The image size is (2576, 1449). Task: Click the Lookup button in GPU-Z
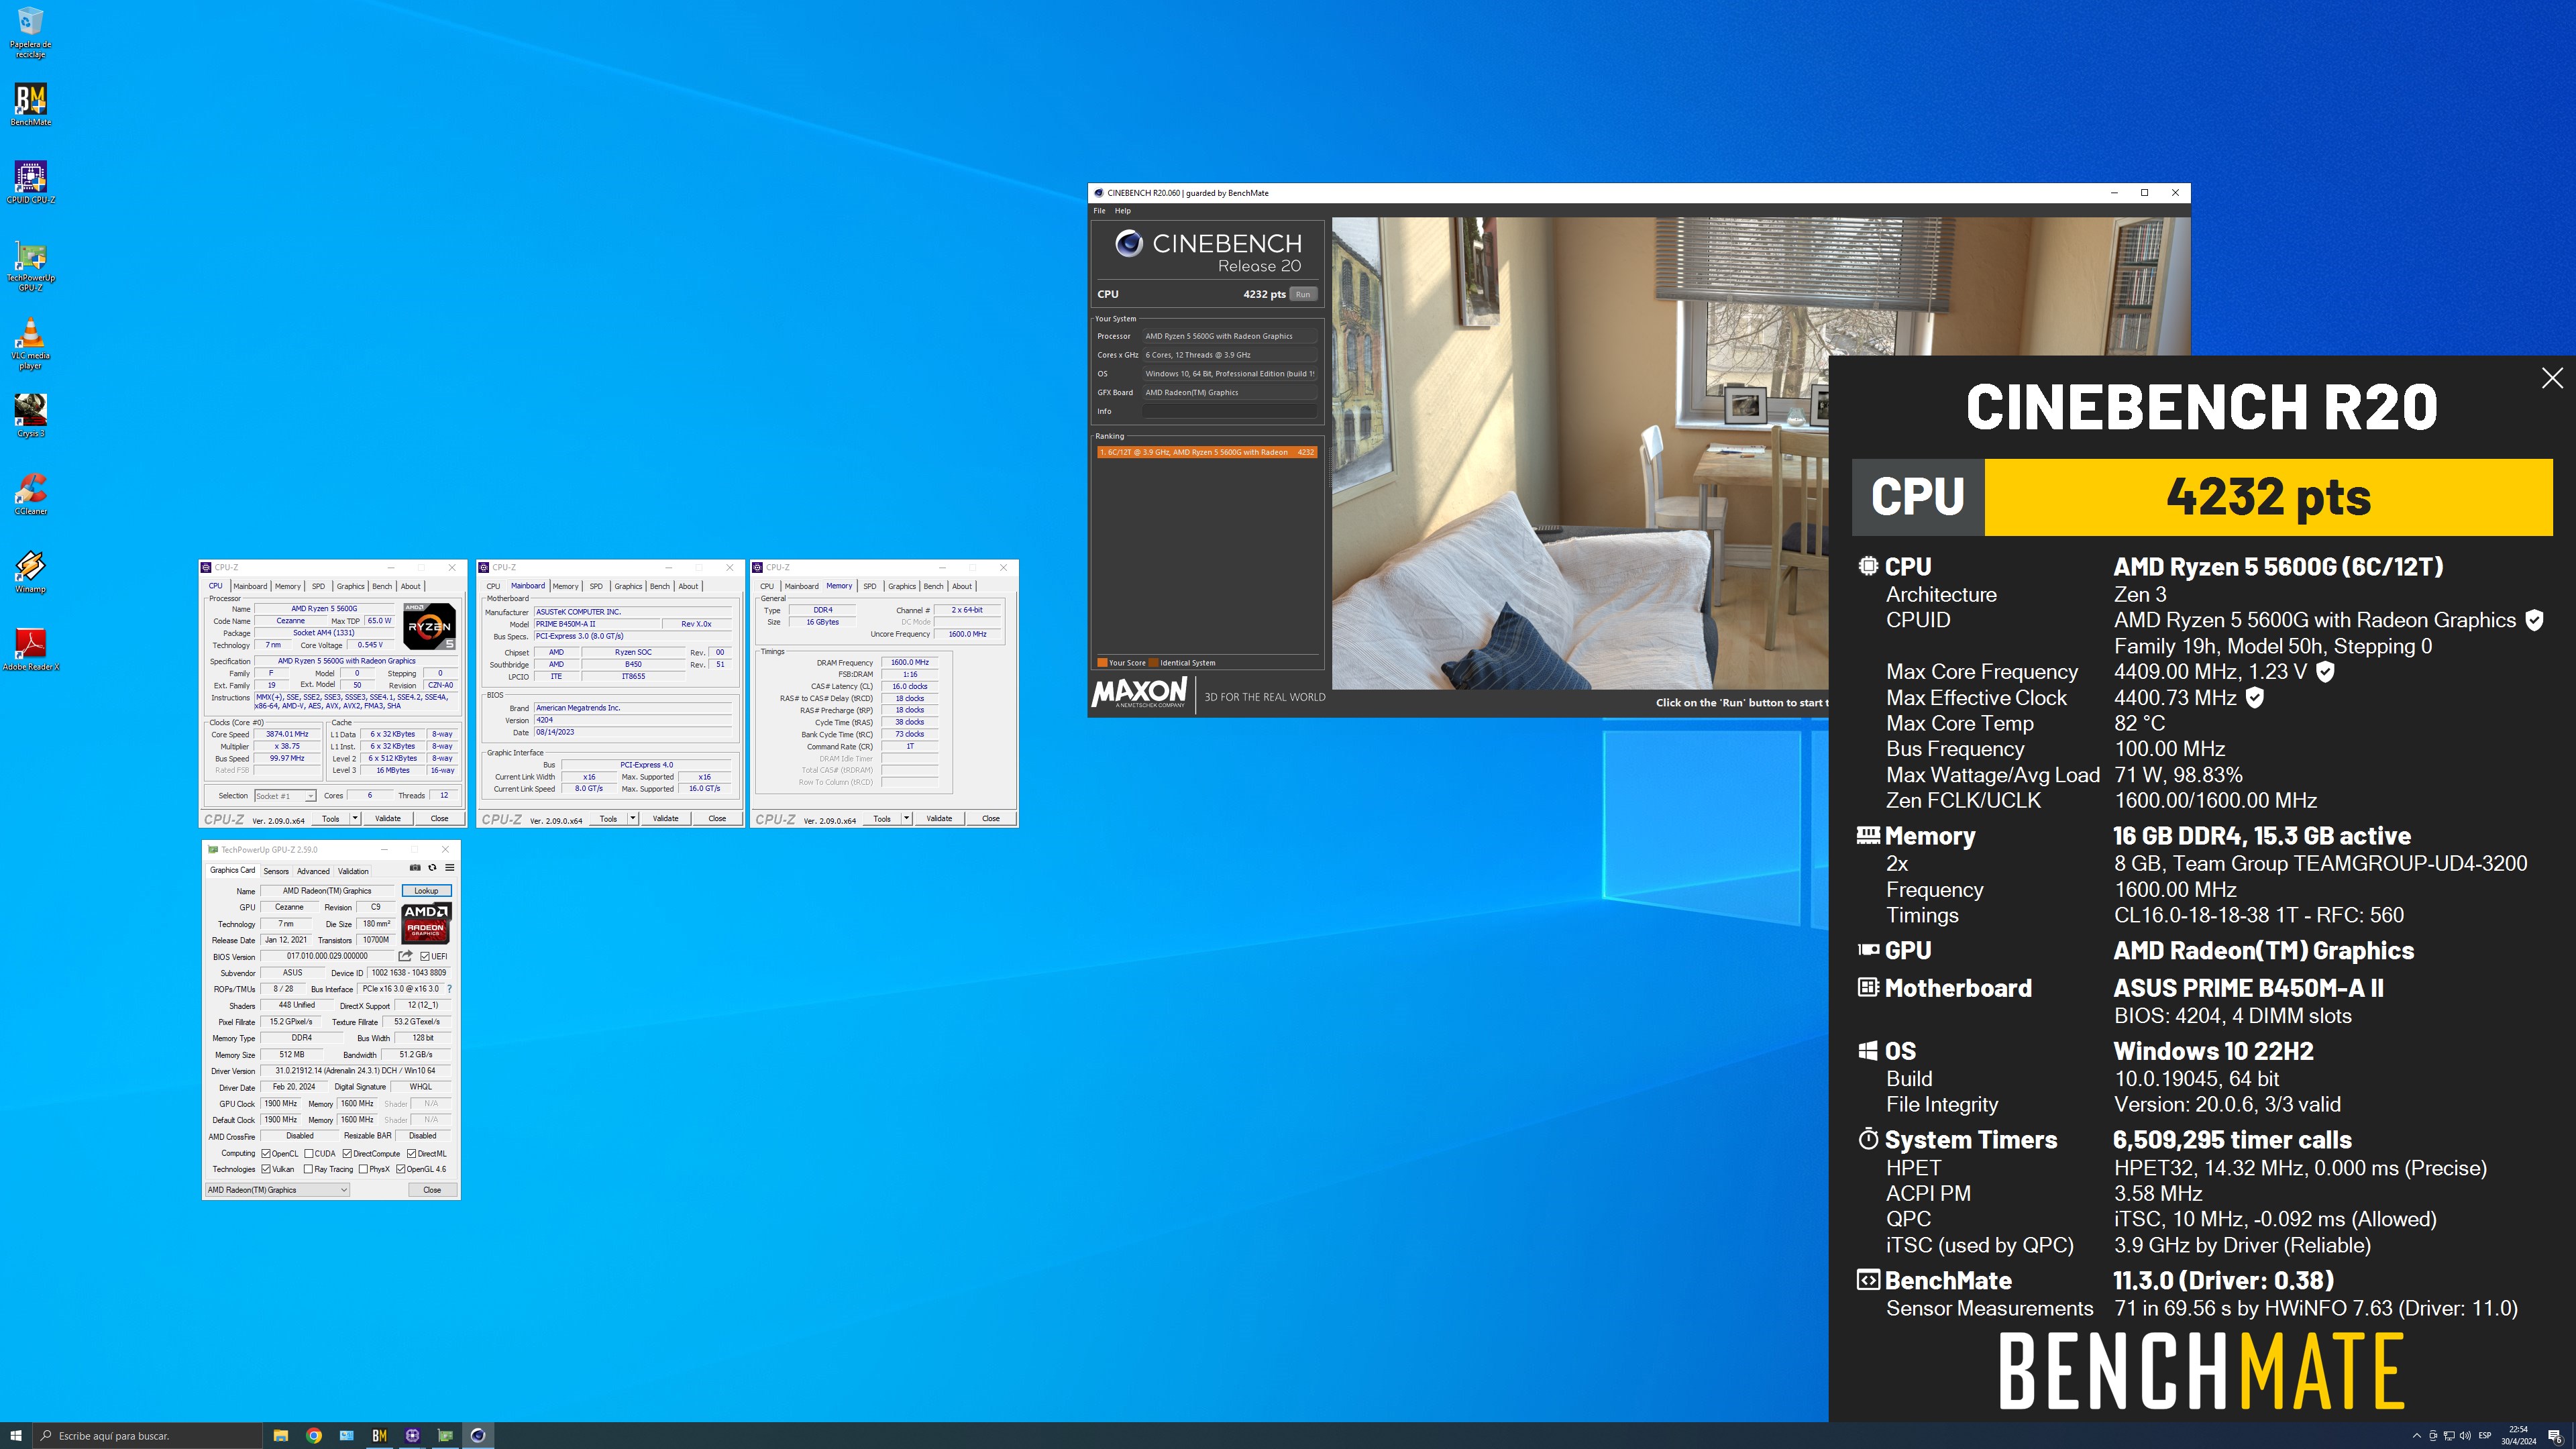(x=427, y=890)
